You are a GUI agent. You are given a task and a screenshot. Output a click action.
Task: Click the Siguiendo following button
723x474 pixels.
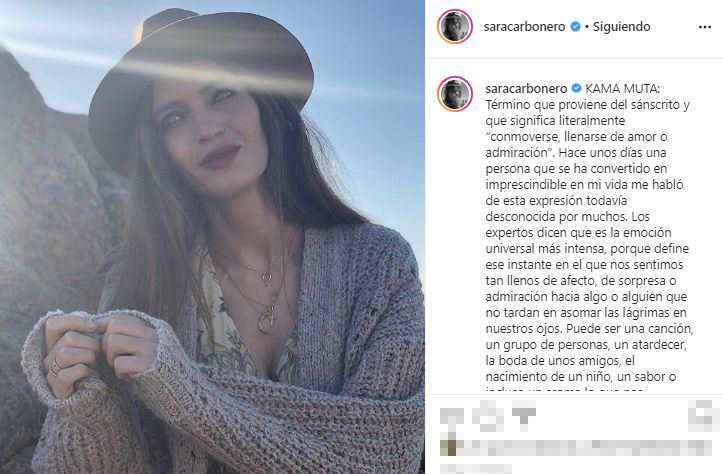click(x=621, y=27)
